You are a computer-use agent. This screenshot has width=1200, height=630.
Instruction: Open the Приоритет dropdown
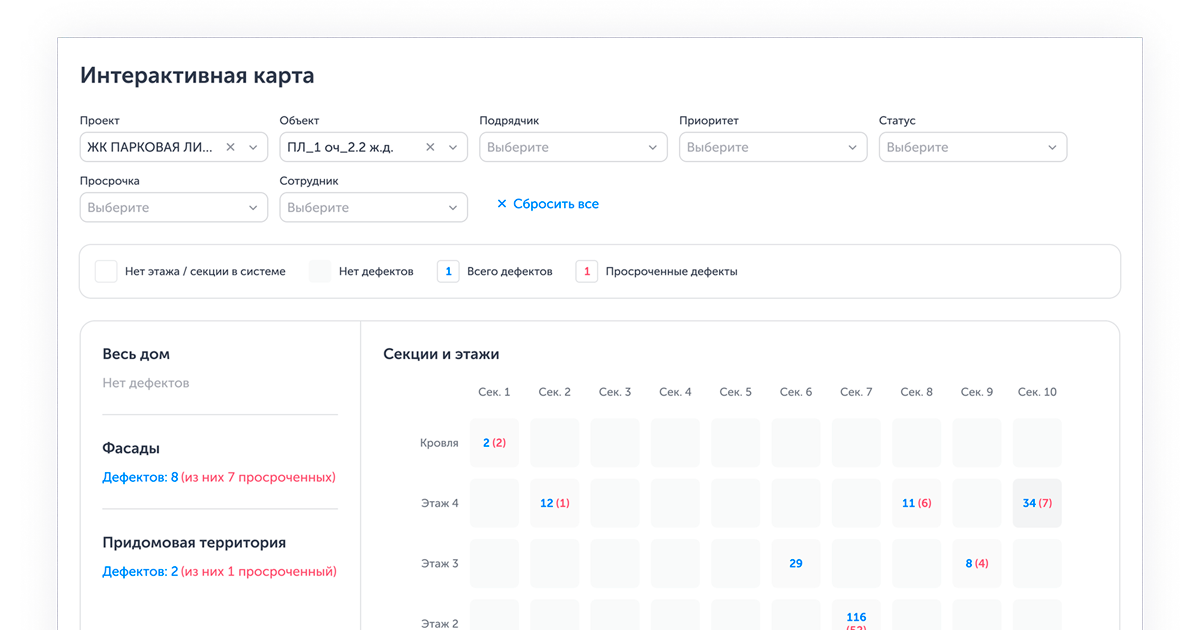click(x=773, y=147)
